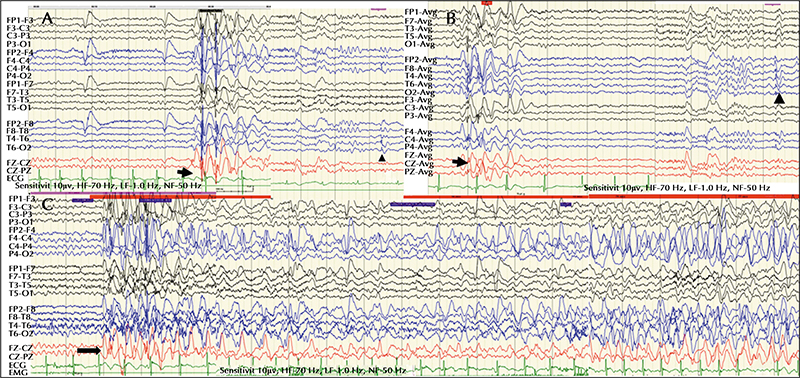This screenshot has height=378, width=800.
Task: Click the red event marker atop panel B
Action: click(486, 3)
